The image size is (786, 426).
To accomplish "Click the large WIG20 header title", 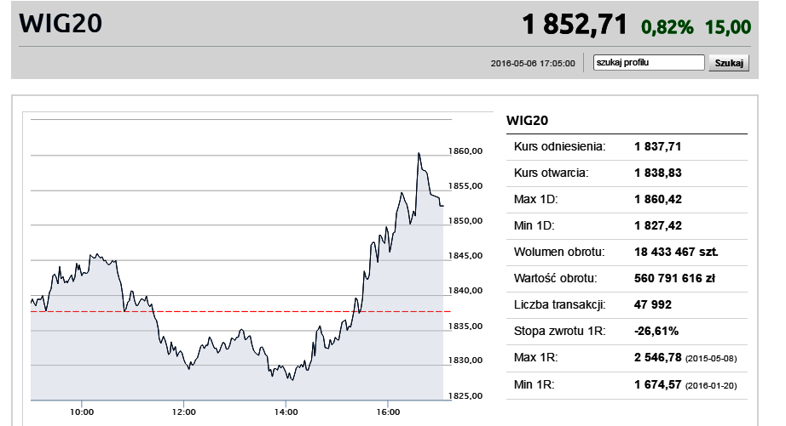I will point(61,24).
